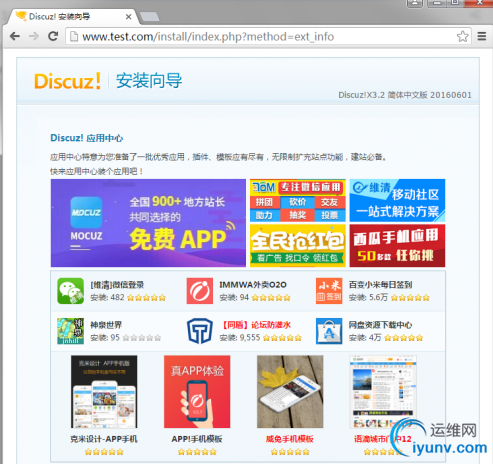Image resolution: width=493 pixels, height=464 pixels.
Task: Click the 网盘资源 shopping bag icon
Action: (x=329, y=331)
